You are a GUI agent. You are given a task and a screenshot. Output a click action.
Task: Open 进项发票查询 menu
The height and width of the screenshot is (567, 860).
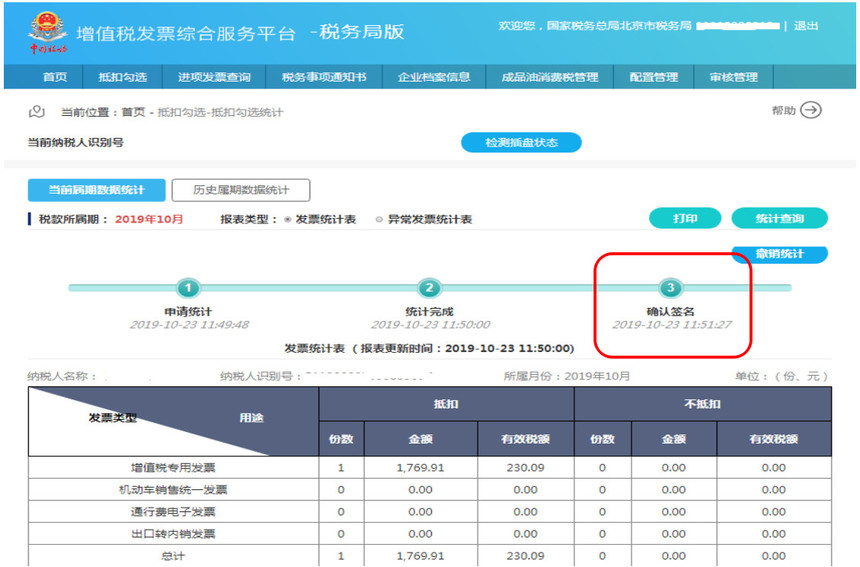214,77
